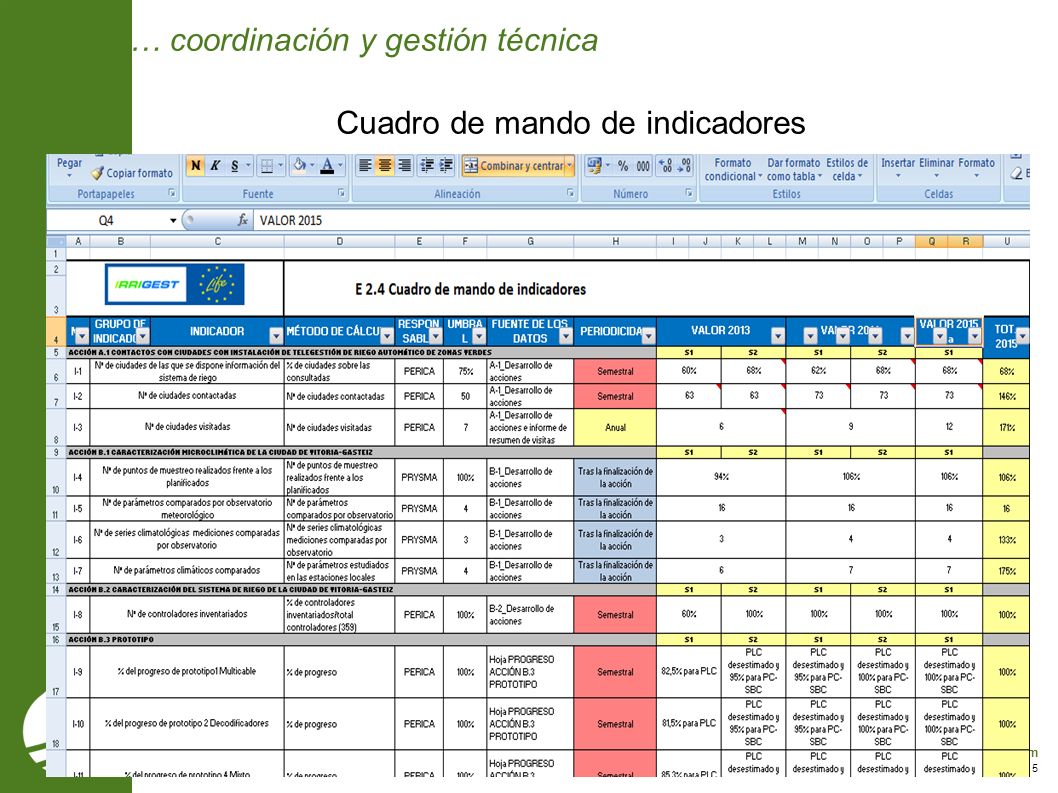Viewport: 1058px width, 793px height.
Task: Select column H header
Action: tap(615, 241)
